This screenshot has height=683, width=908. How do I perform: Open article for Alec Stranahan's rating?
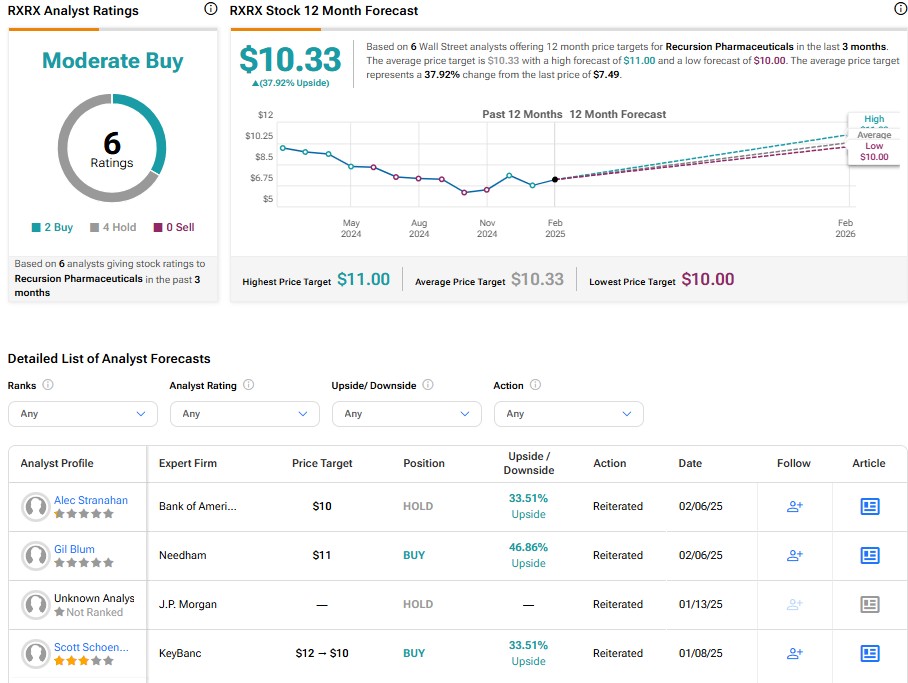tap(870, 506)
